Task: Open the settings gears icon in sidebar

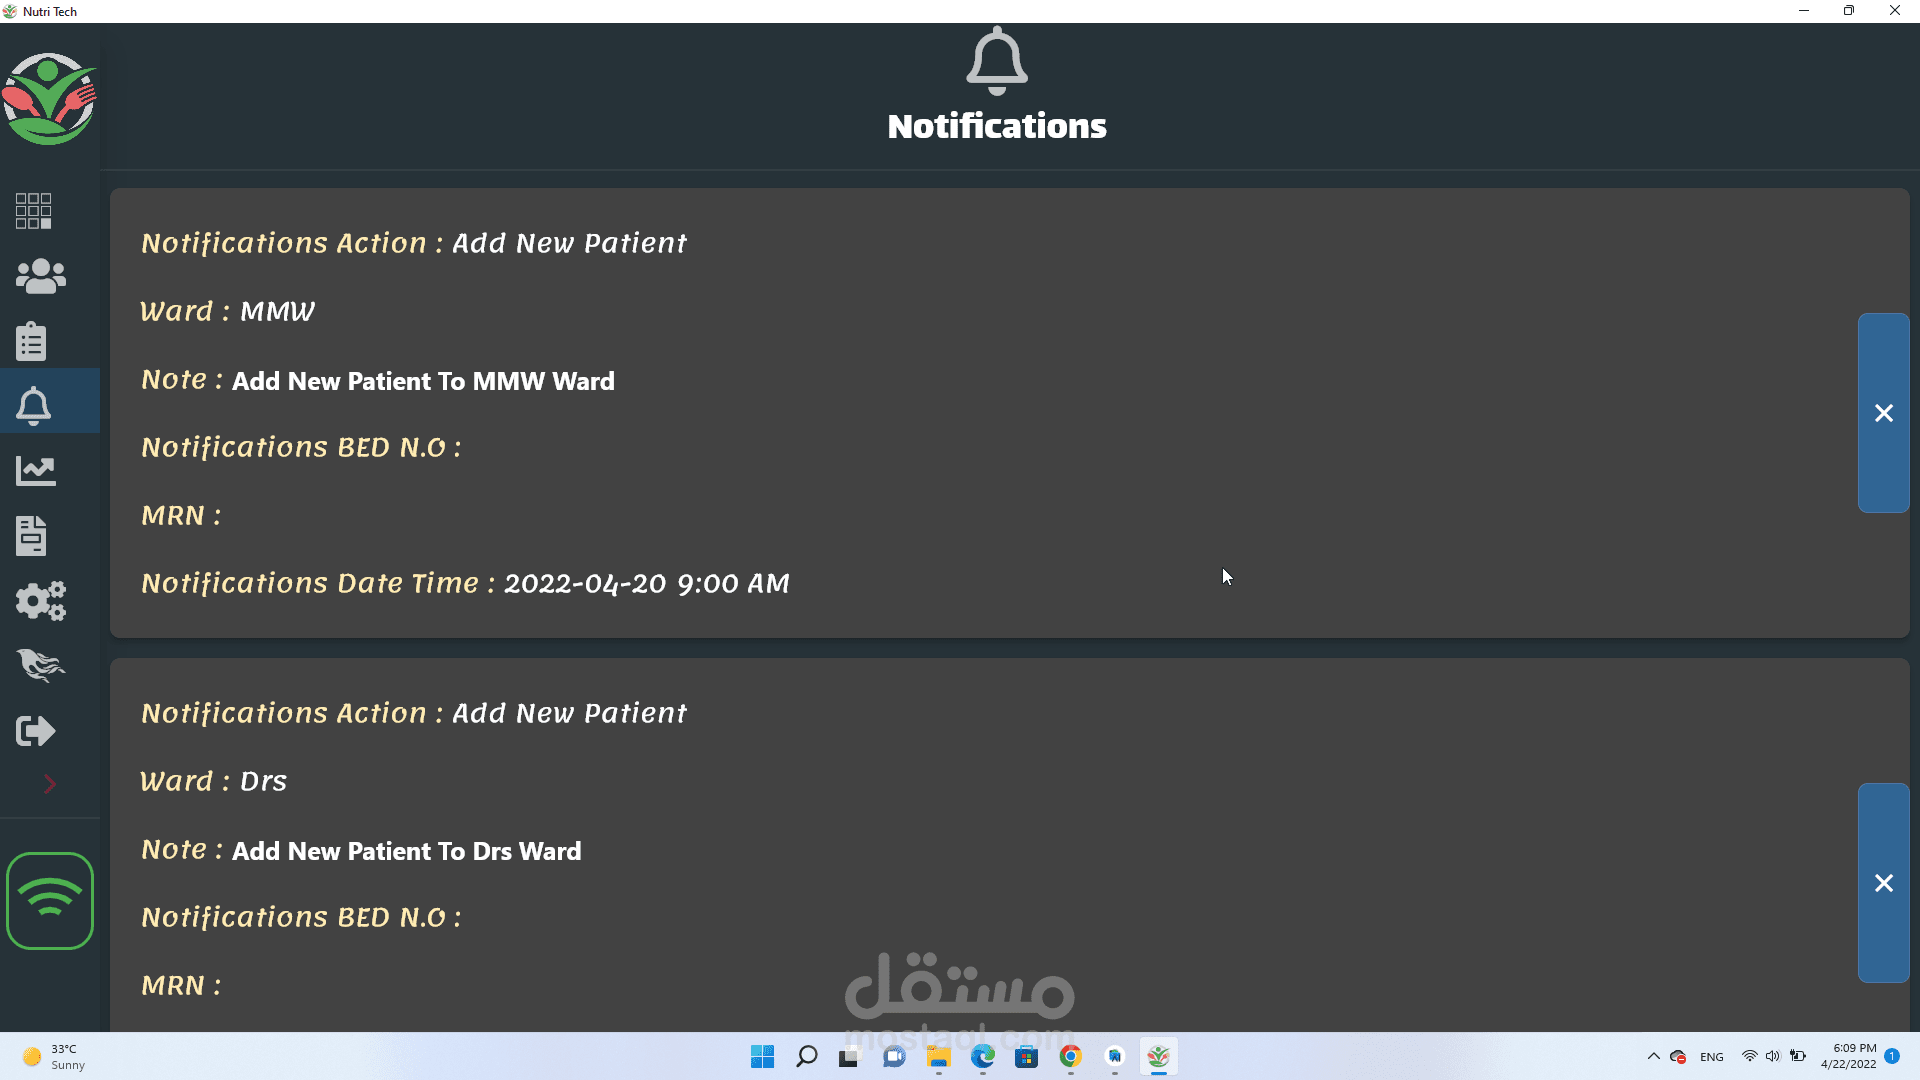Action: click(40, 601)
